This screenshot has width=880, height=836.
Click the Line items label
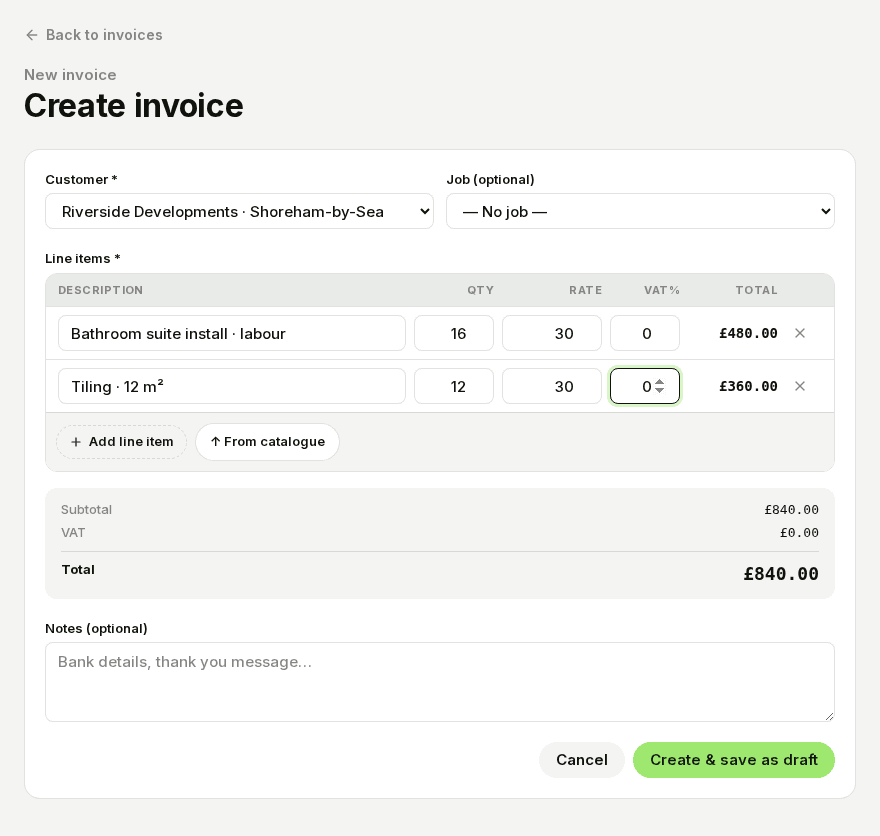click(x=82, y=259)
